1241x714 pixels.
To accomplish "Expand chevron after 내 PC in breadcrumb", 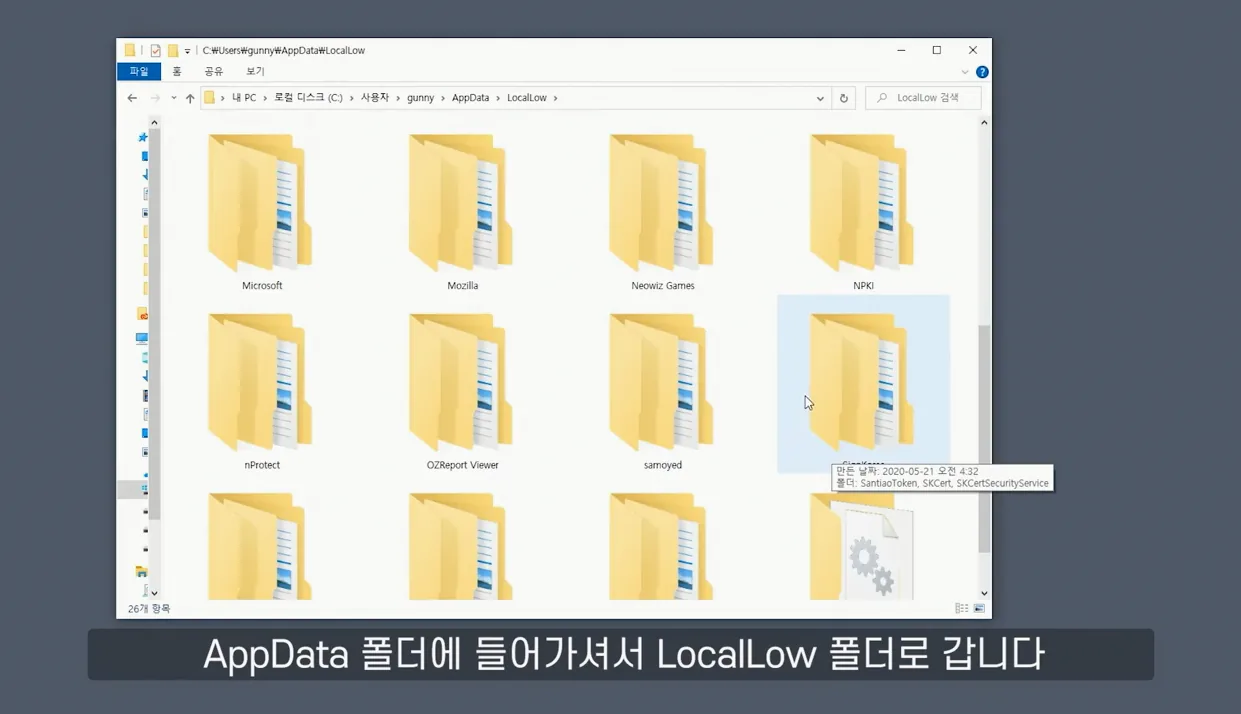I will point(266,98).
